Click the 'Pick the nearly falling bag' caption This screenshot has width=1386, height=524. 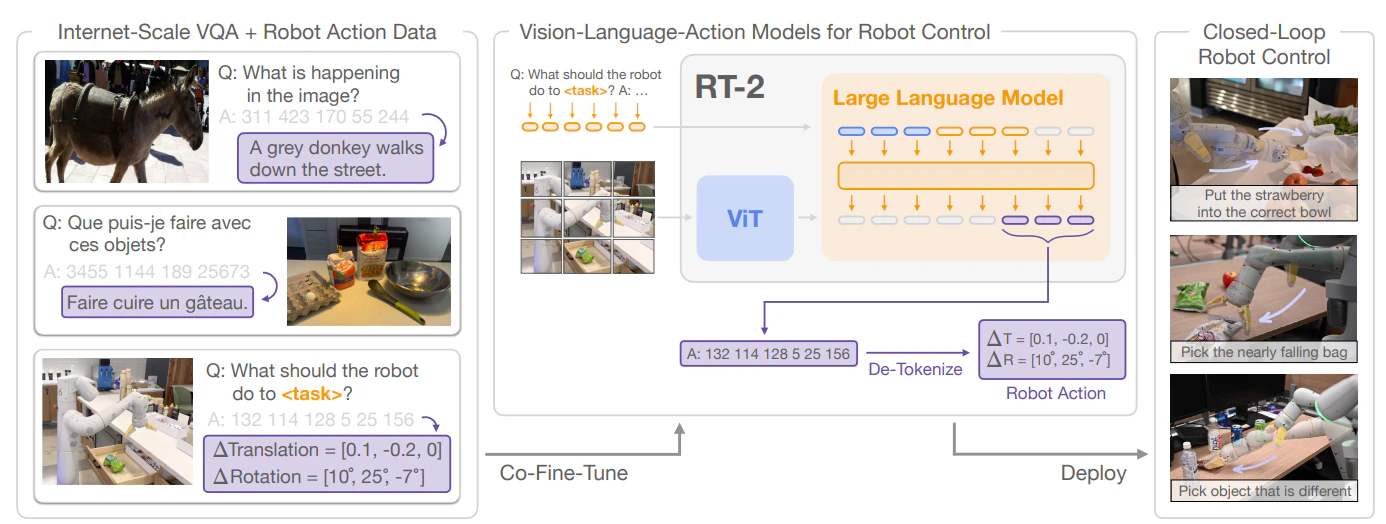click(1265, 351)
